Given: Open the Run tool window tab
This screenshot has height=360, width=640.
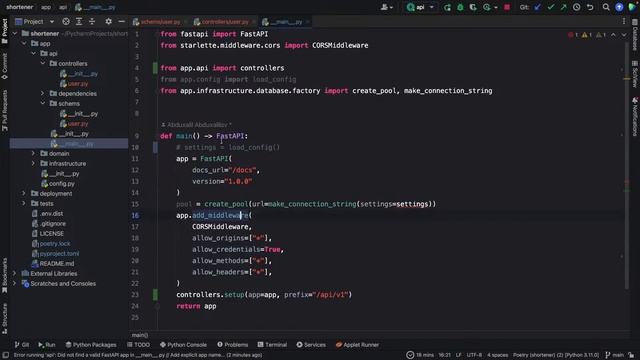Looking at the screenshot, I should 47,345.
